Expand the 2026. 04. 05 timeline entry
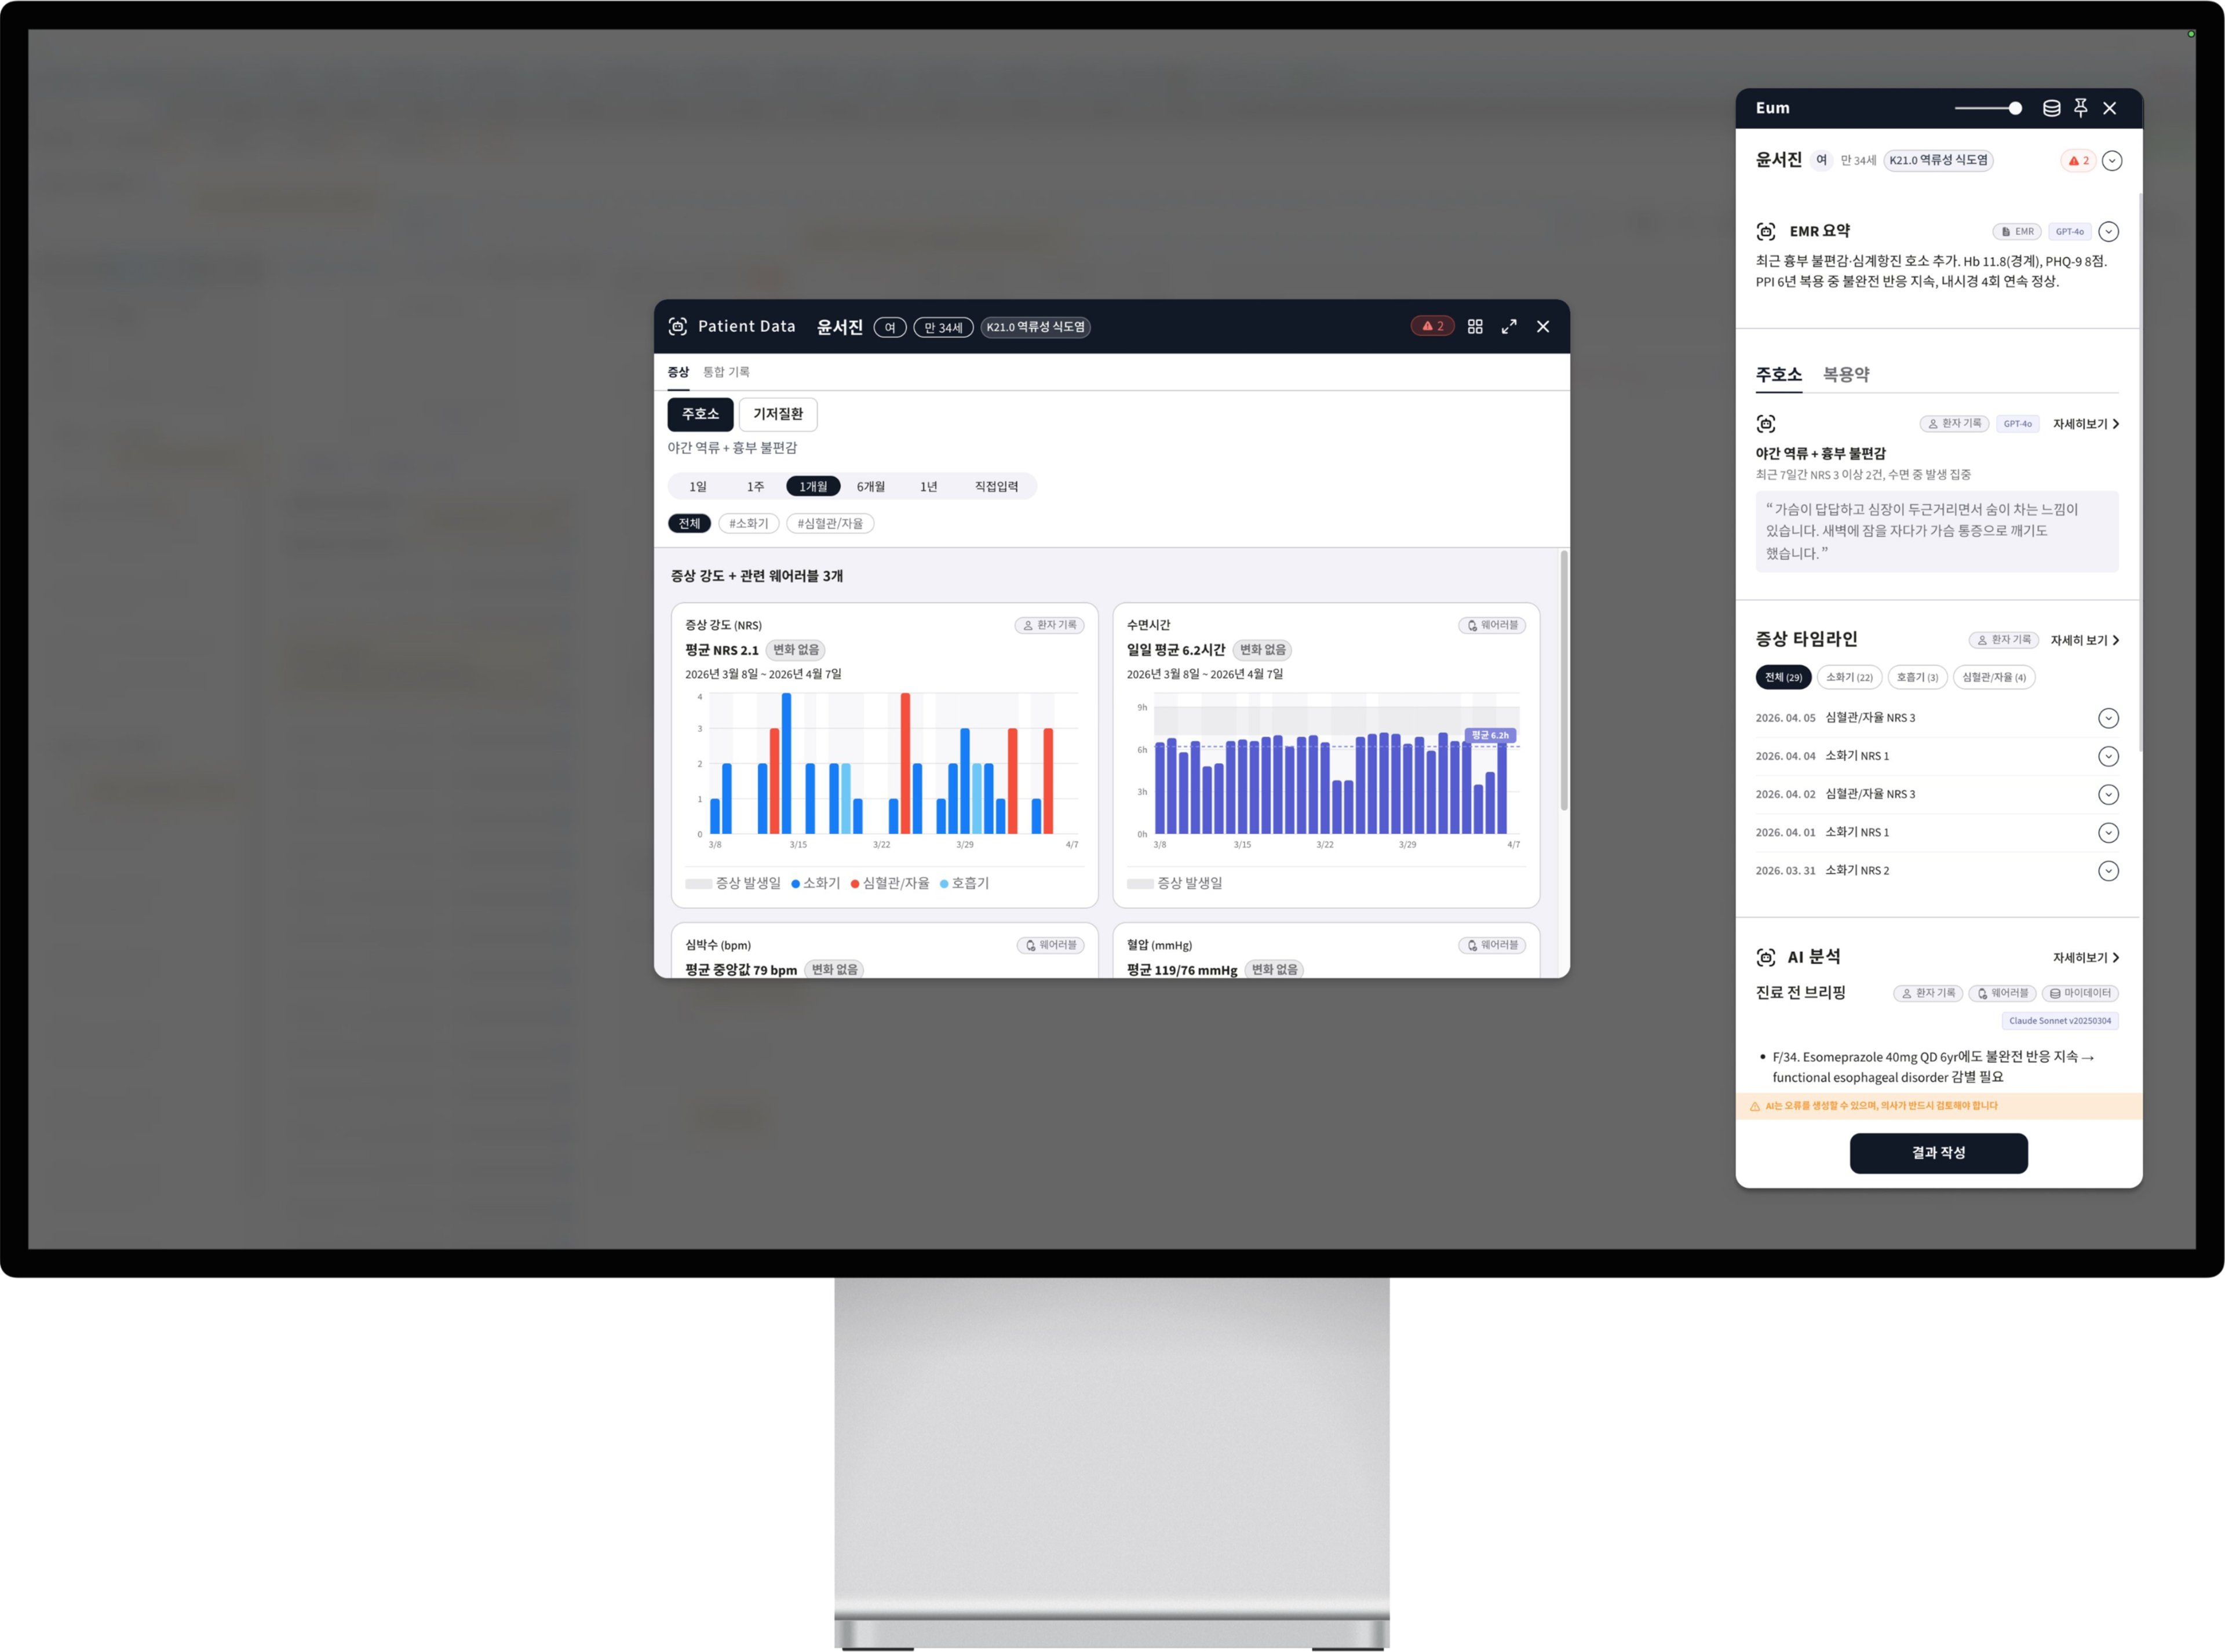The image size is (2225, 1652). click(x=2108, y=718)
